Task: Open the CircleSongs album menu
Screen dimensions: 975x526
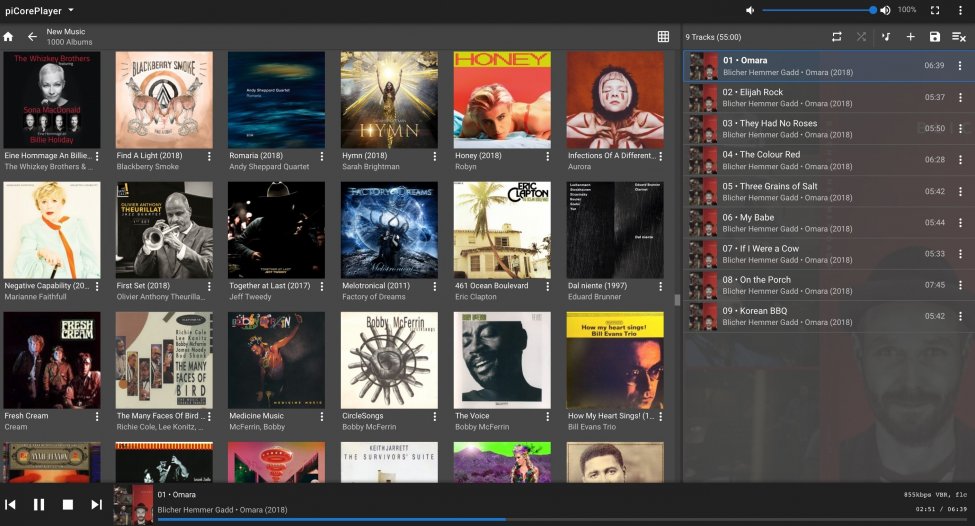Action: pyautogui.click(x=435, y=416)
